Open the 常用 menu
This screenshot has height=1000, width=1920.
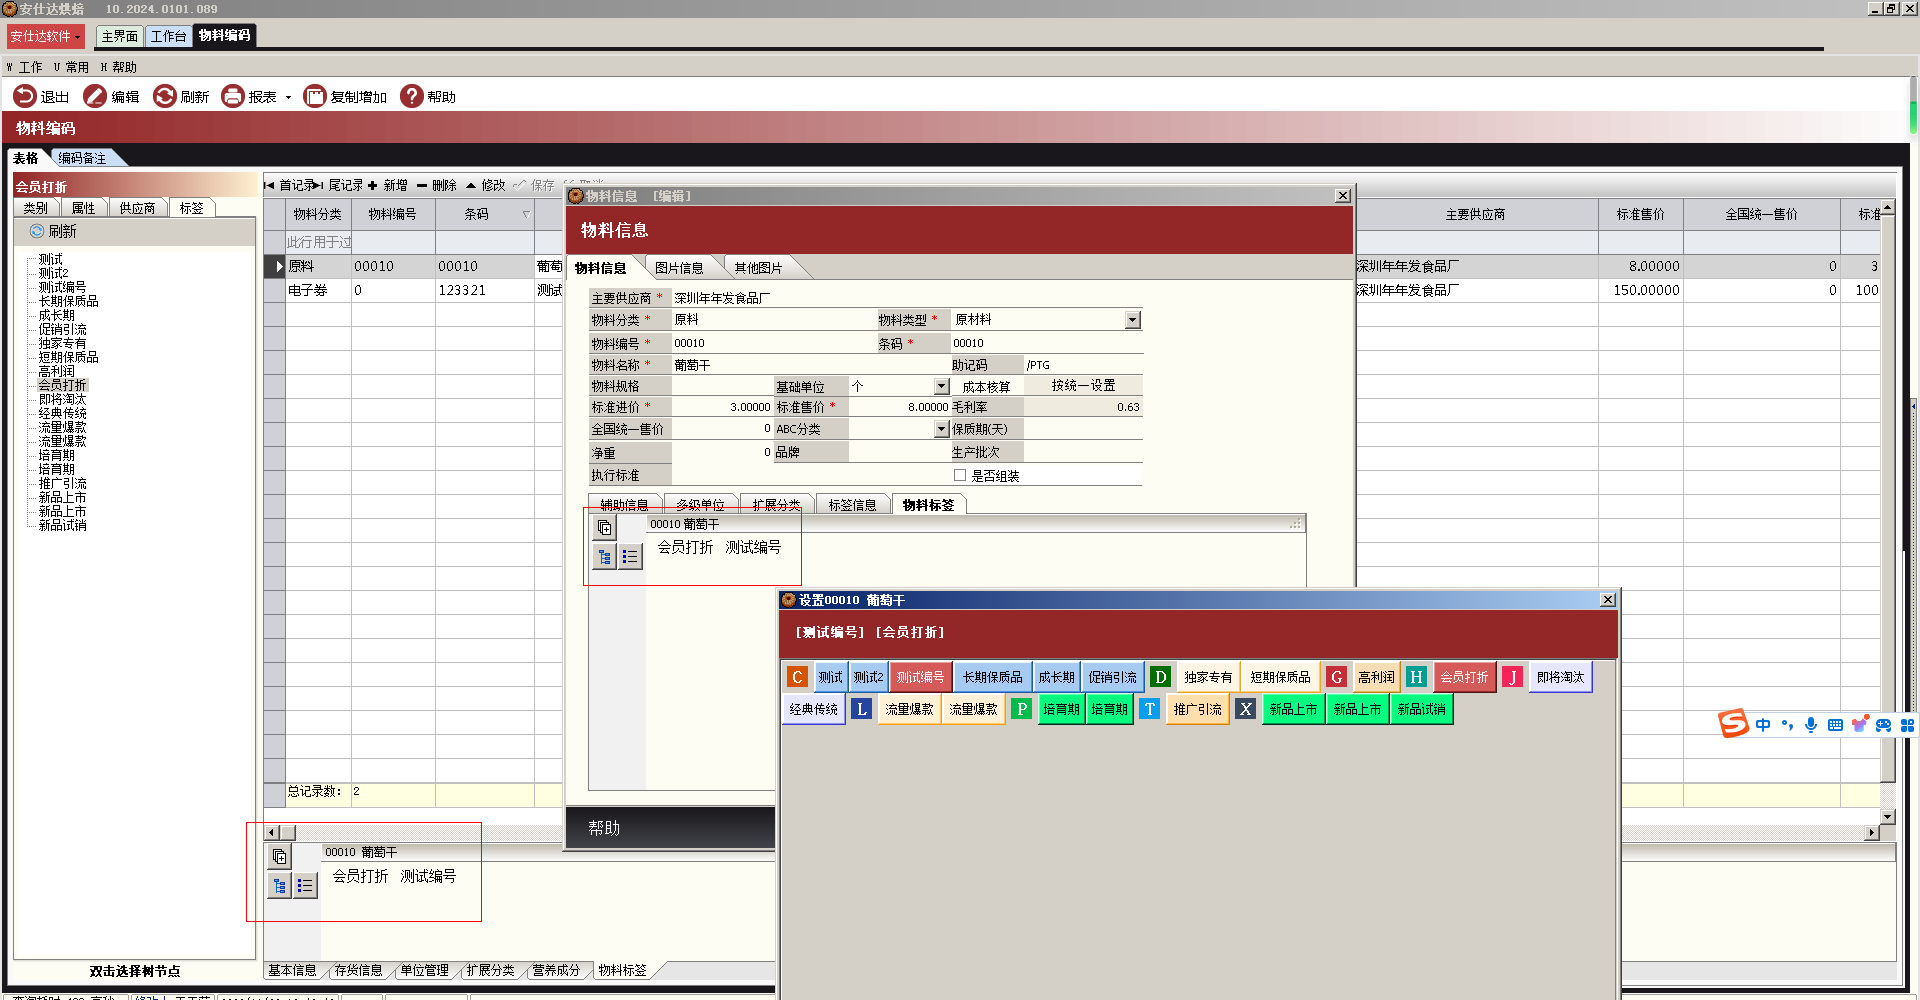pyautogui.click(x=71, y=67)
